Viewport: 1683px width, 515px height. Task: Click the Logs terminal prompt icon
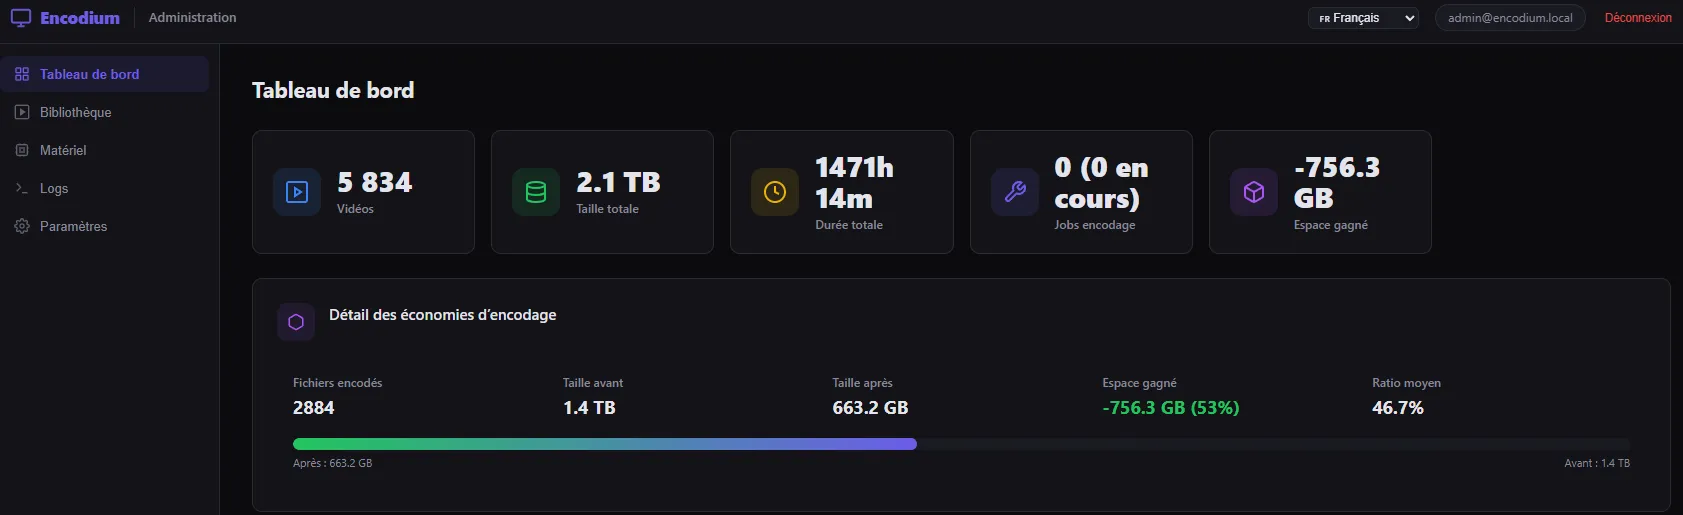(22, 188)
